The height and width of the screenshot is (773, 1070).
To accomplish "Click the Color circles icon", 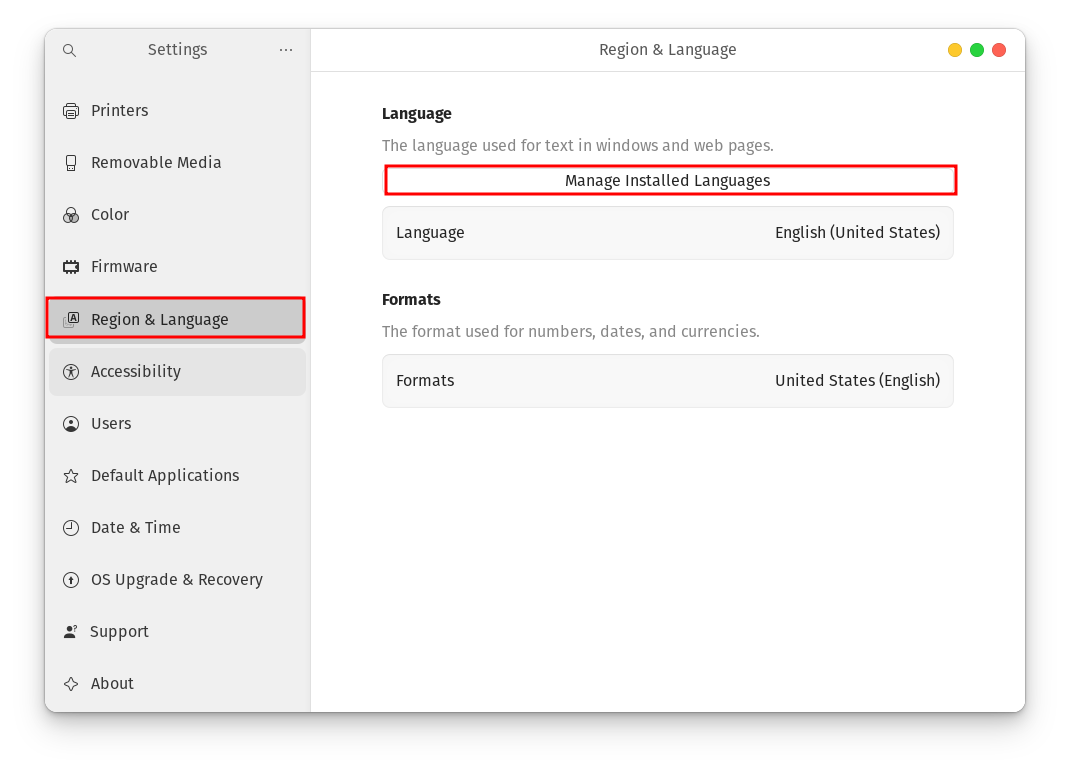I will click(x=71, y=215).
